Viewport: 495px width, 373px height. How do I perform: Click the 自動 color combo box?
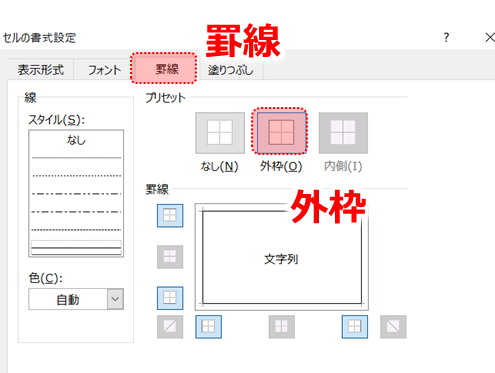point(76,299)
